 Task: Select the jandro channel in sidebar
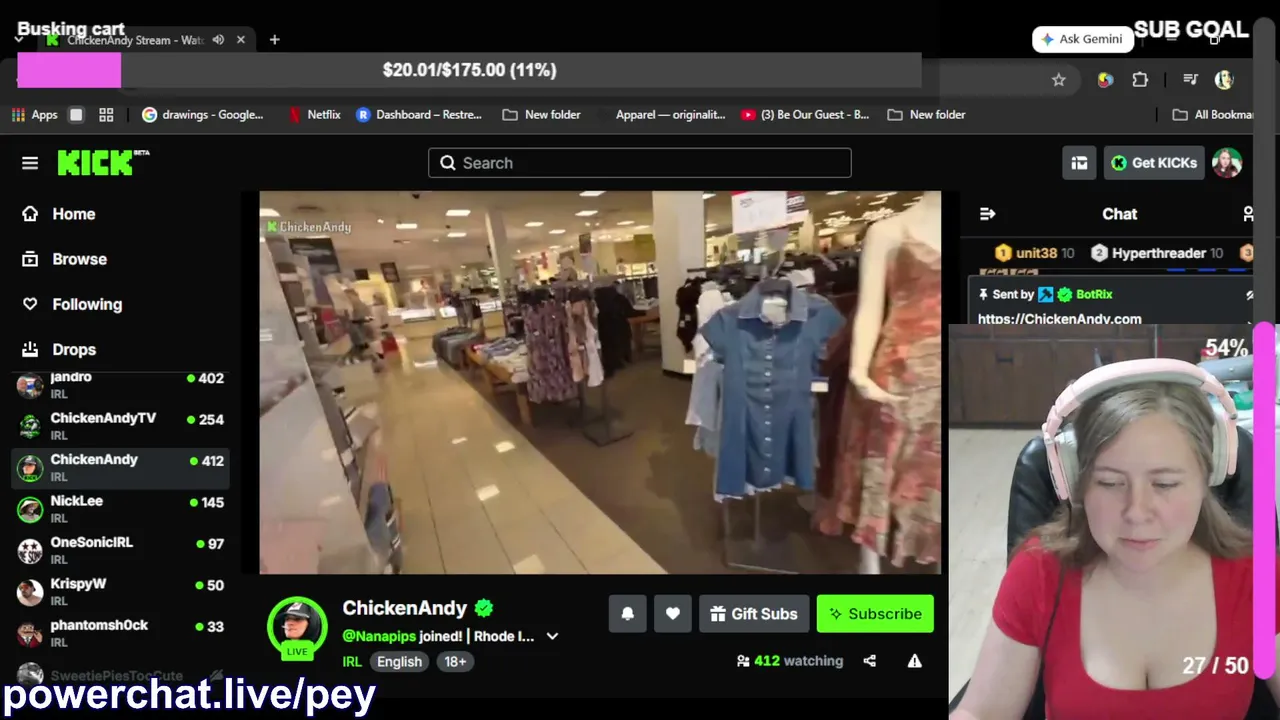[120, 383]
